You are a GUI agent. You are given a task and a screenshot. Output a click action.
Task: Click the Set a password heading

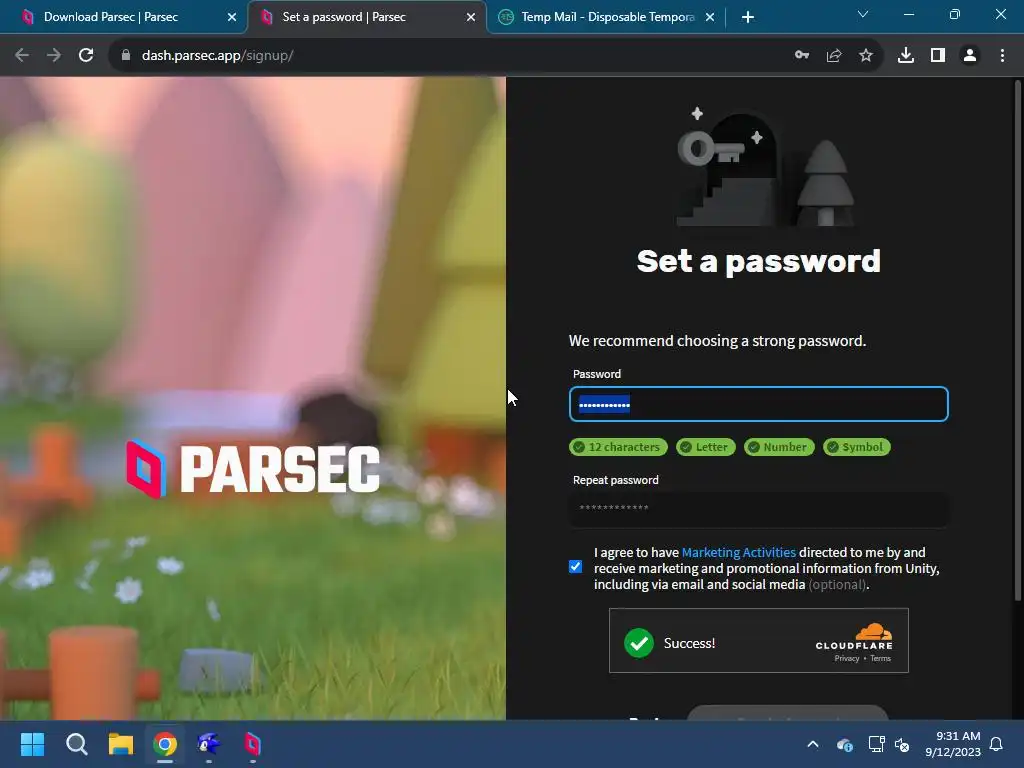759,262
